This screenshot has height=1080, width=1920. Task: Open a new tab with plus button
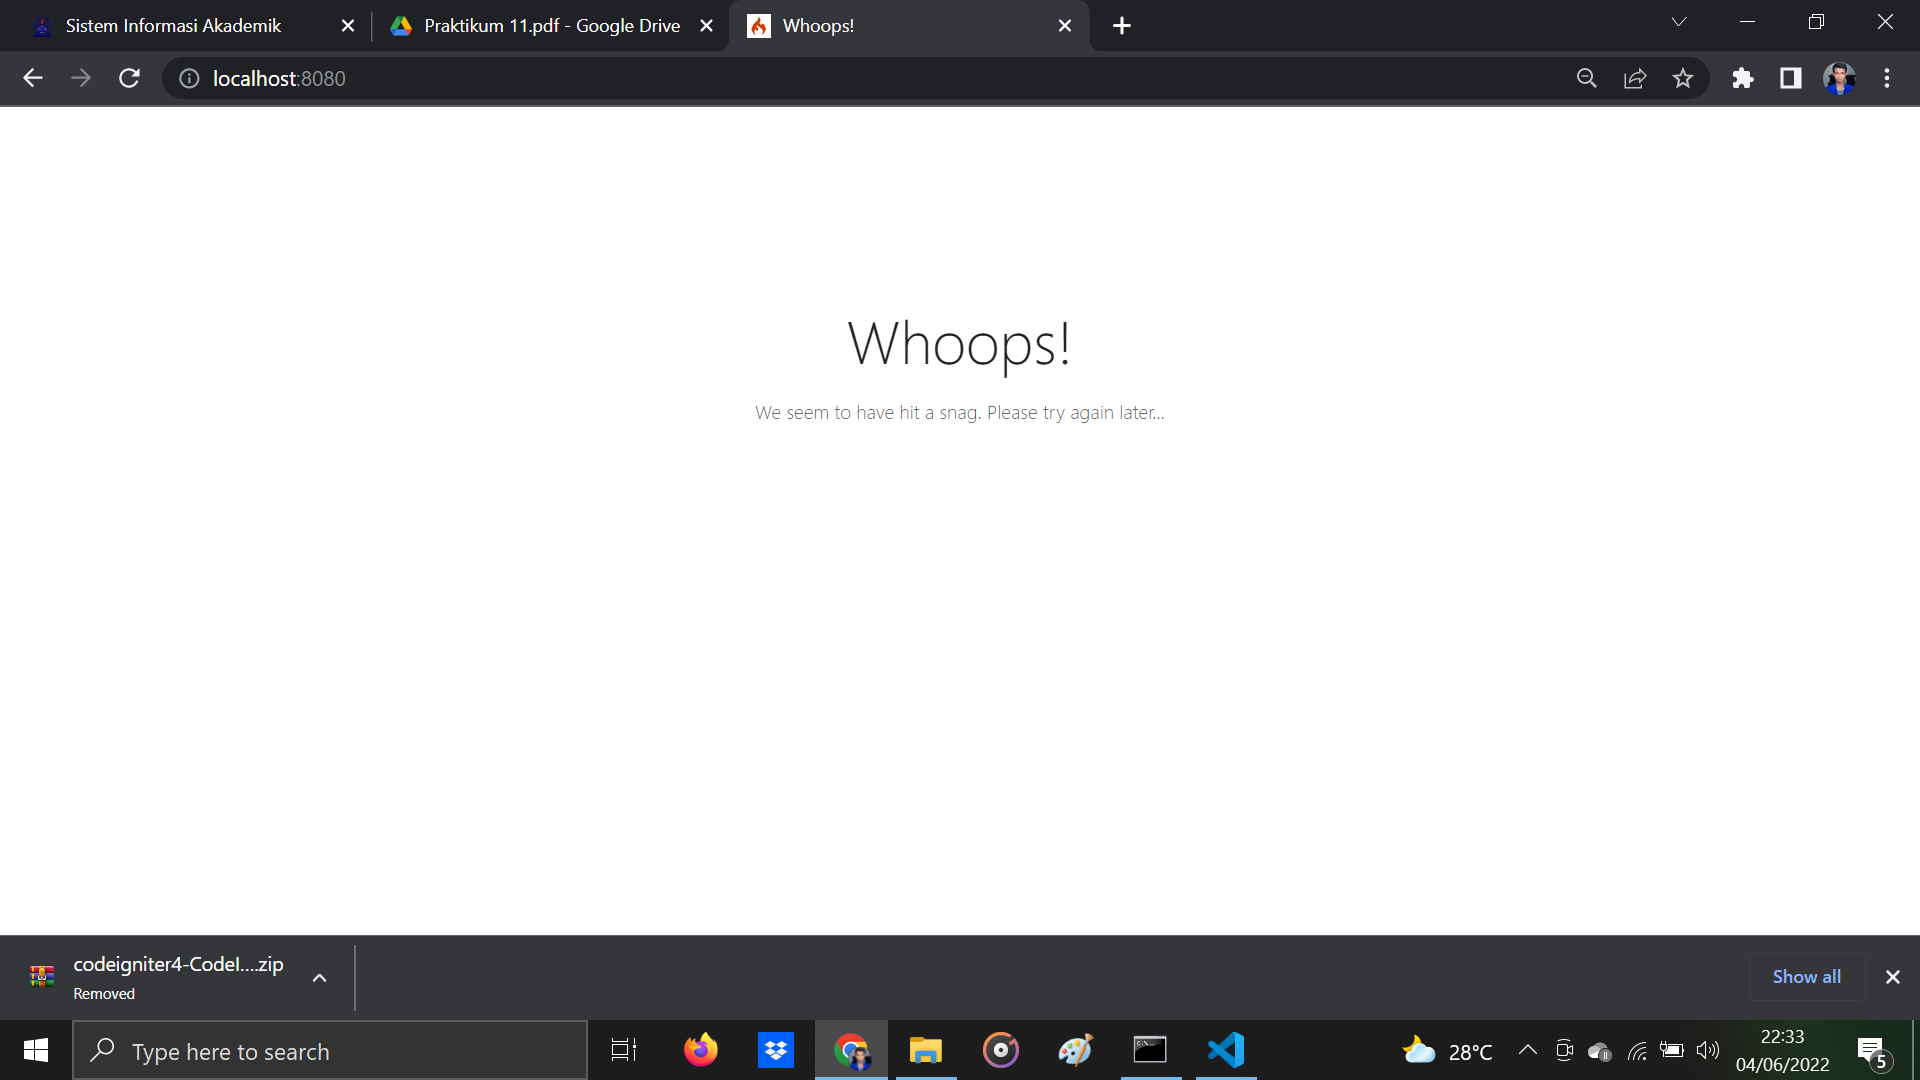point(1122,26)
